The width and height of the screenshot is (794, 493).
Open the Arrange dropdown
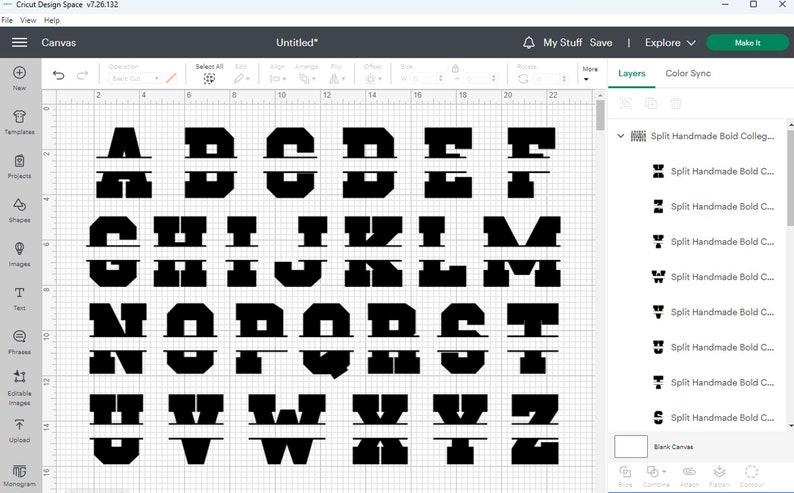[x=307, y=78]
